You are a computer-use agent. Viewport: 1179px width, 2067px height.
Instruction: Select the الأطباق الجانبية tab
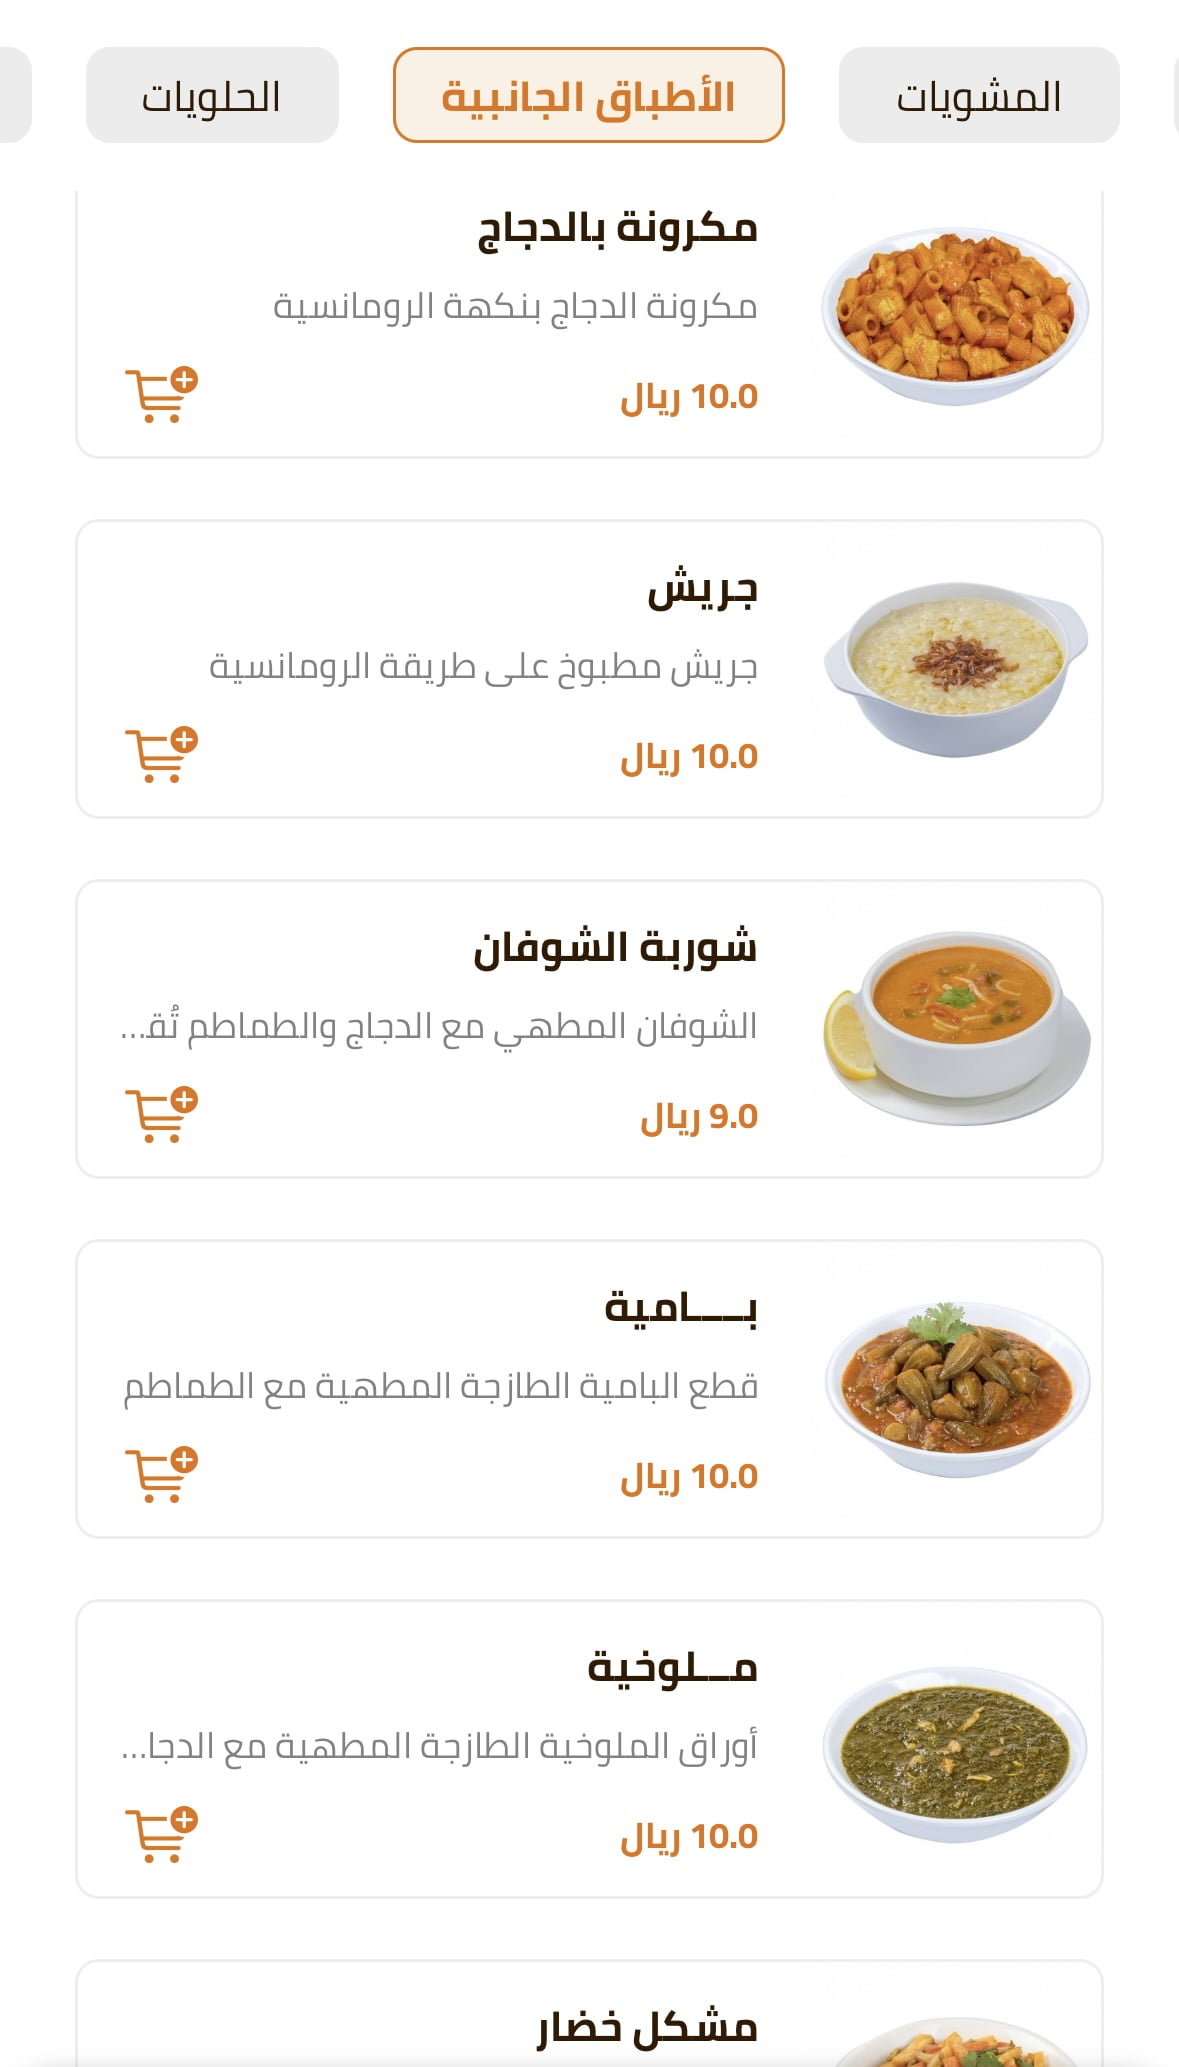click(x=588, y=96)
